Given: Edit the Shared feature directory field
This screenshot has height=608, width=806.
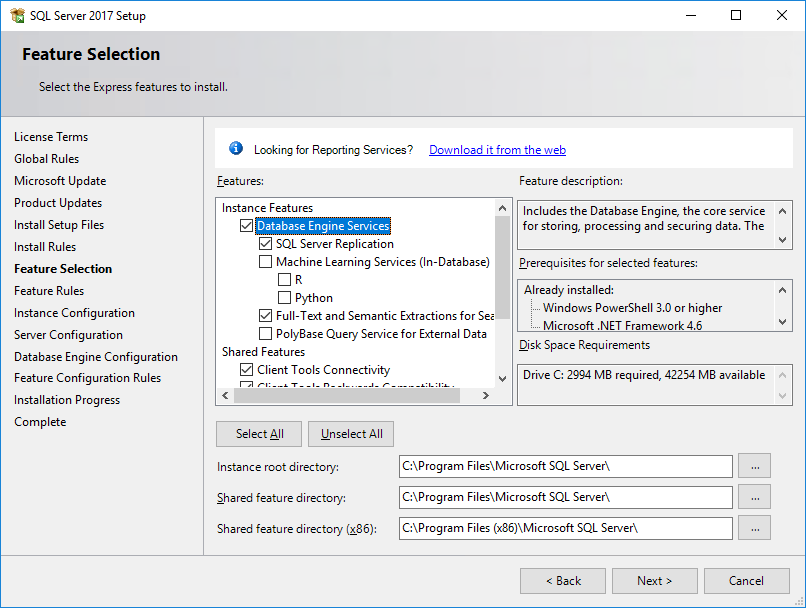Looking at the screenshot, I should coord(565,497).
